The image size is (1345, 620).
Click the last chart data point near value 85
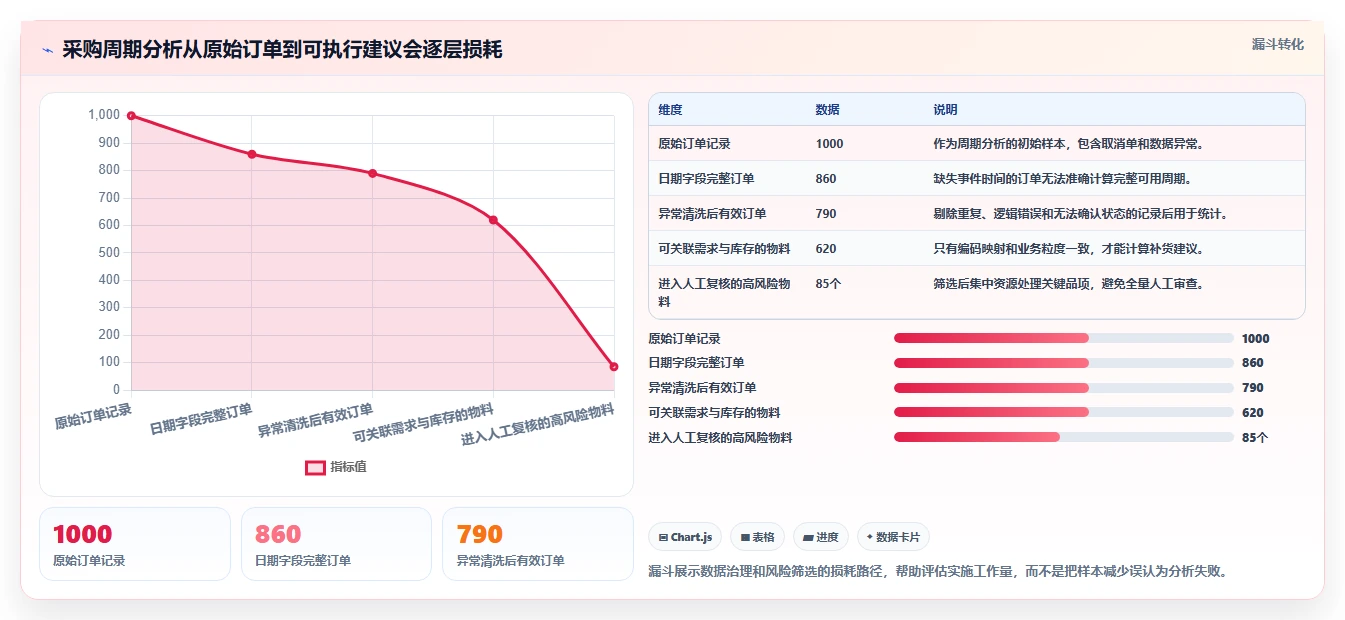coord(614,367)
